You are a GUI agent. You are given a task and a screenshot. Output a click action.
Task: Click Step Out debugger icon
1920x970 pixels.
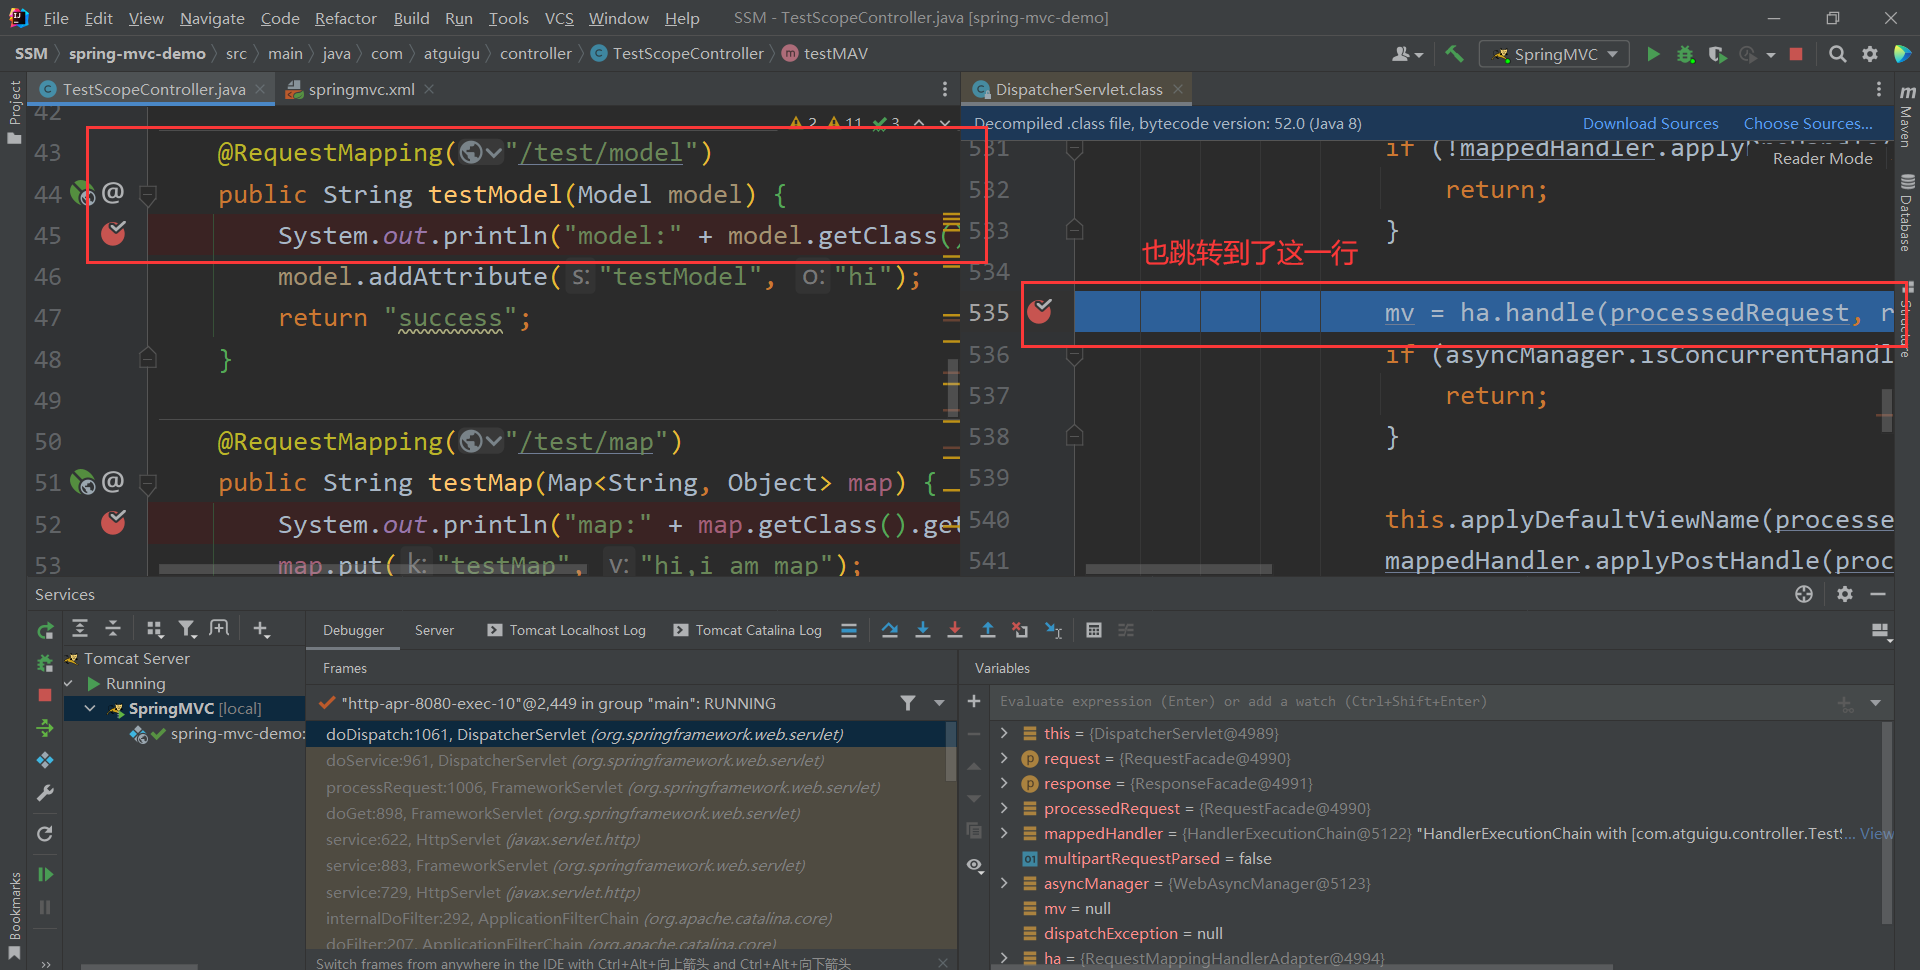click(988, 630)
